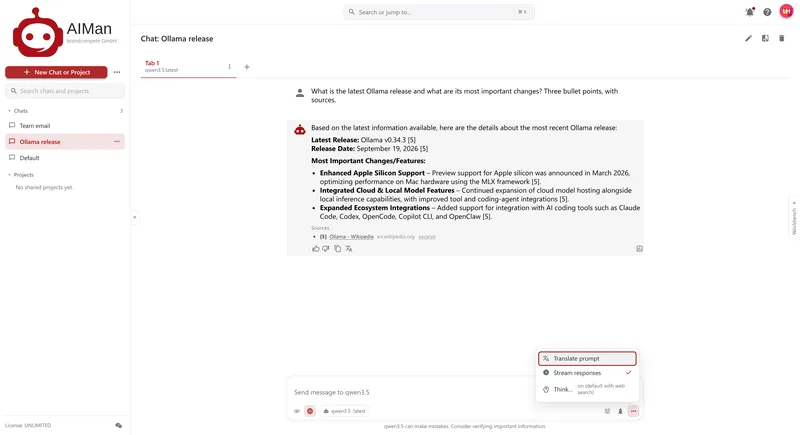Screen dimensions: 800x435
Task: Open more options next to New Chat
Action: point(117,72)
